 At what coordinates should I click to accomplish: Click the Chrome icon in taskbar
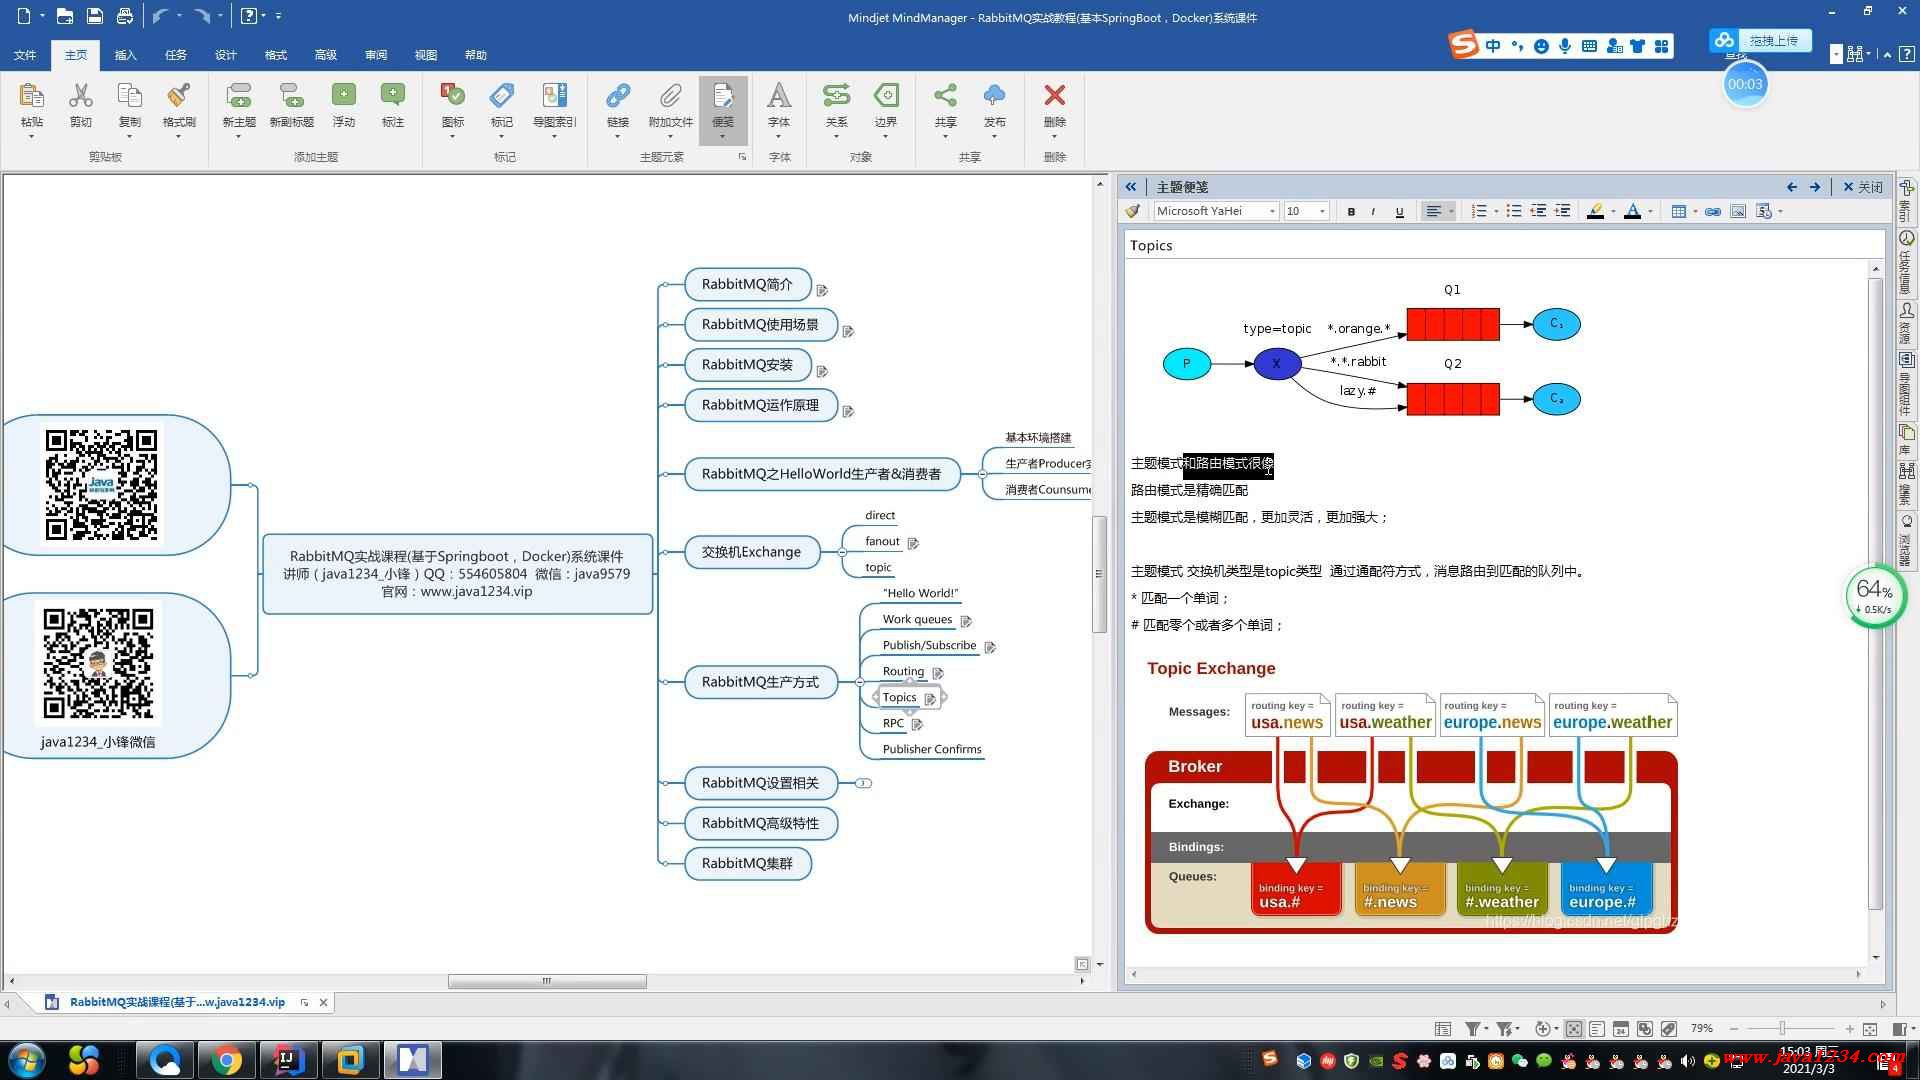[227, 1060]
